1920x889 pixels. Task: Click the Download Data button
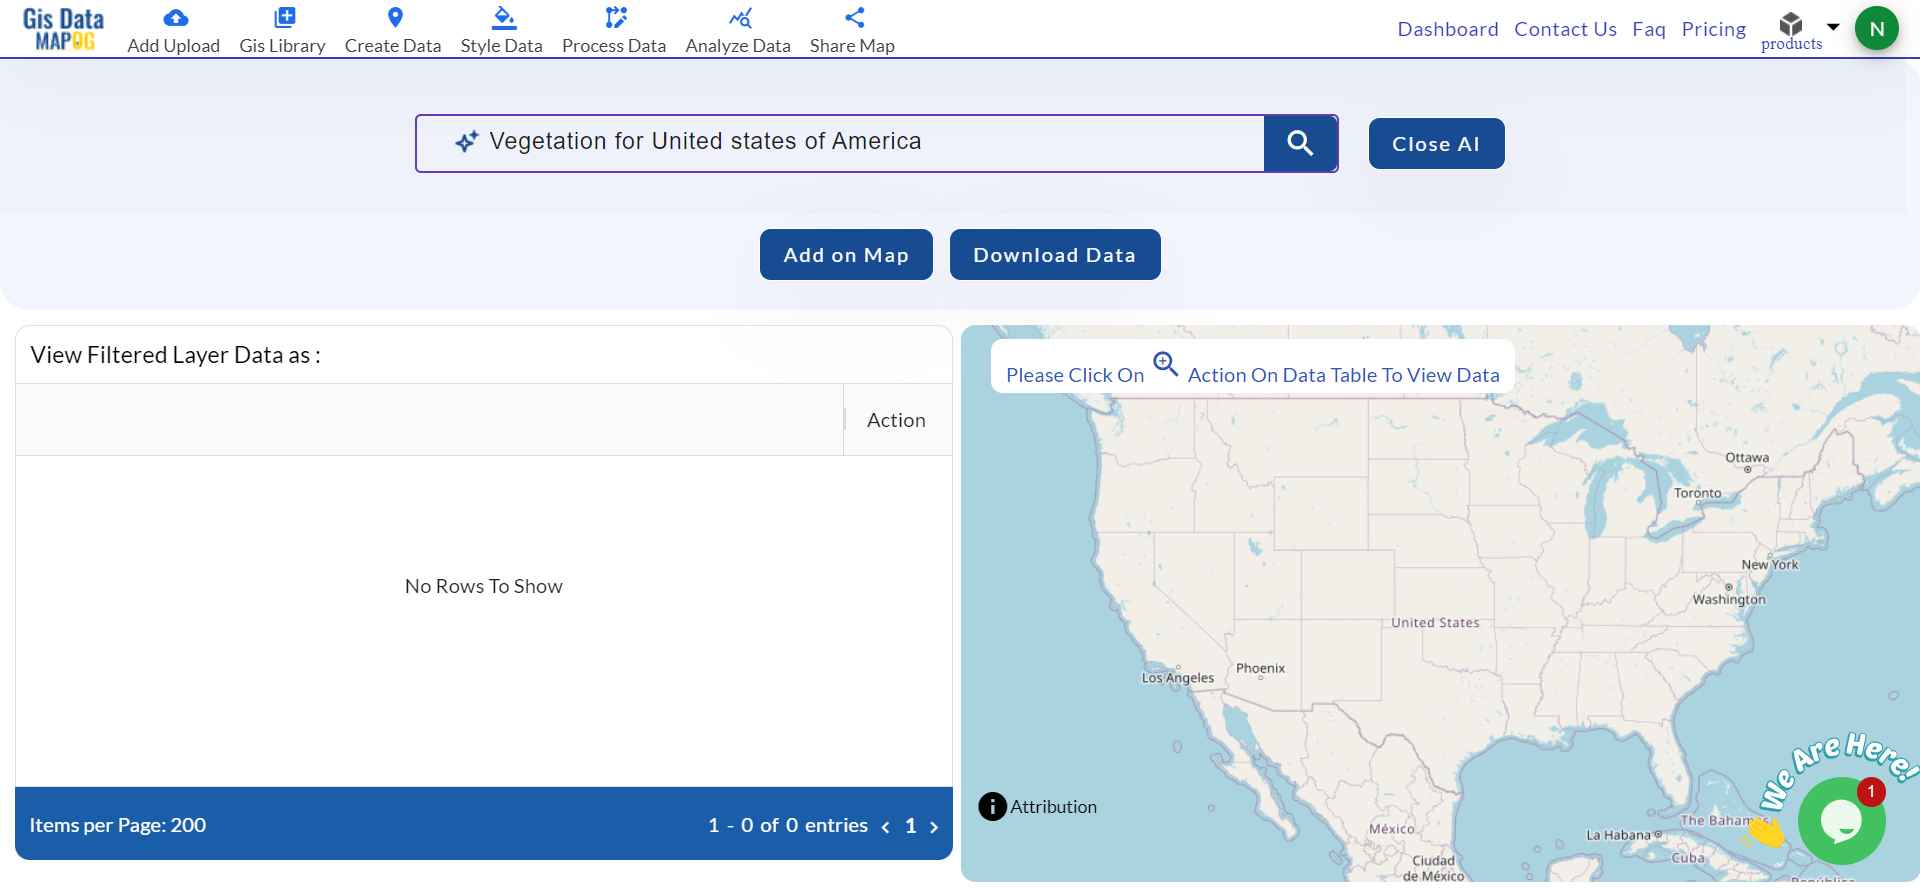1054,255
